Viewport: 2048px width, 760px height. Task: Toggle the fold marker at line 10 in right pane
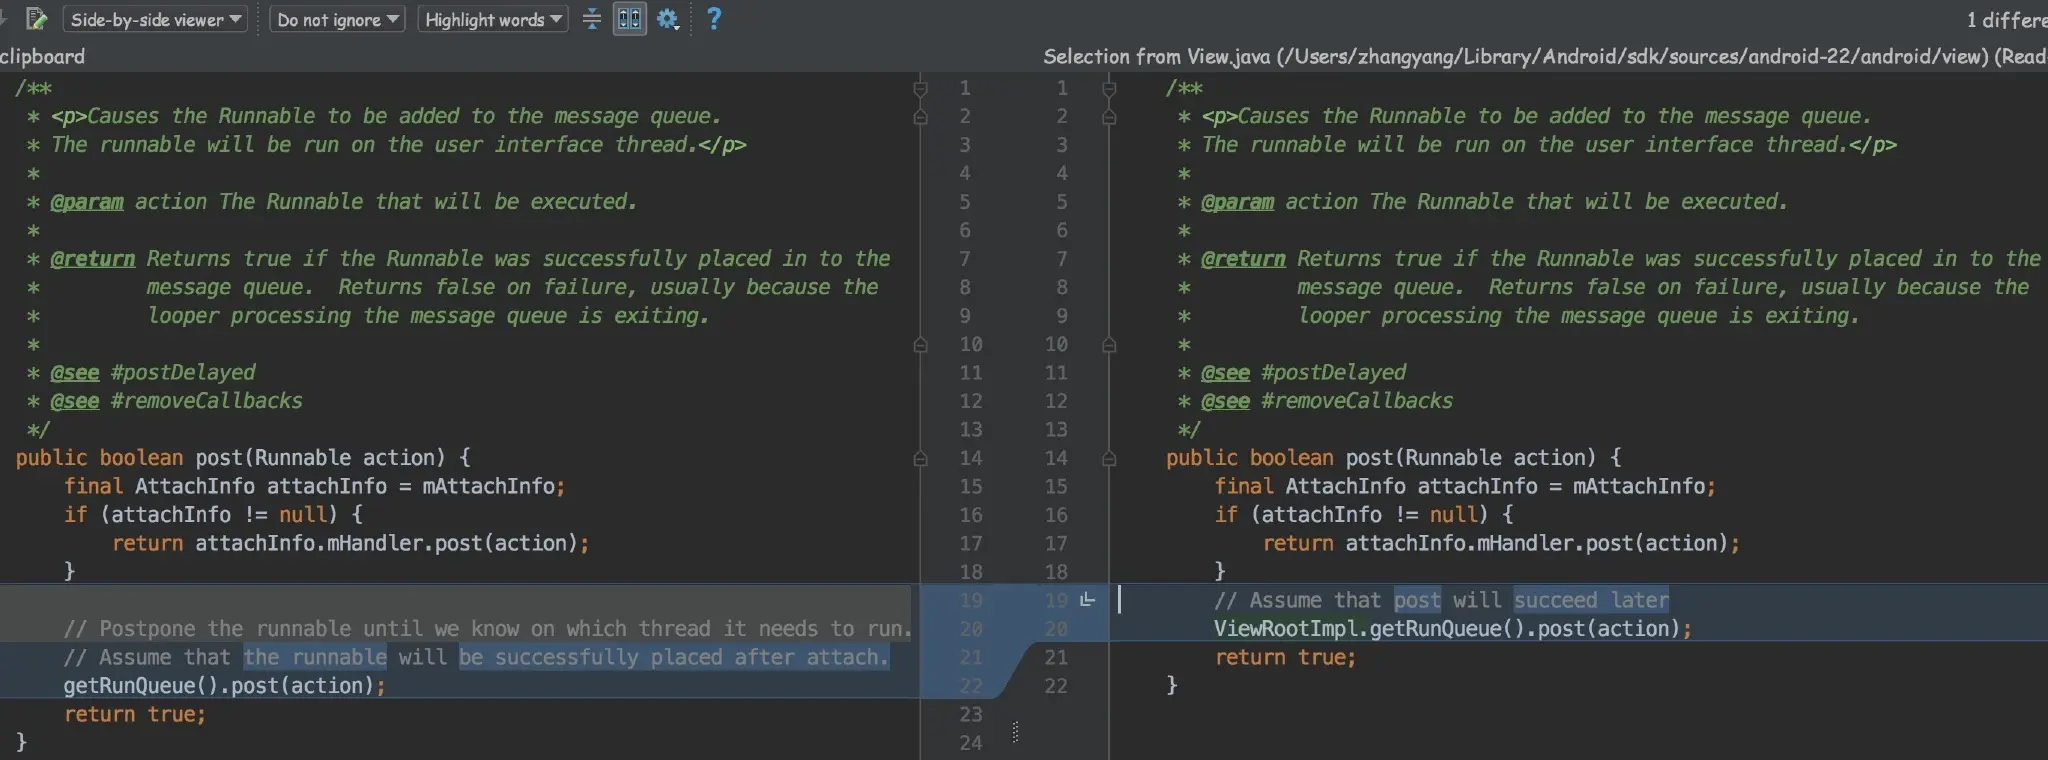(x=1109, y=344)
